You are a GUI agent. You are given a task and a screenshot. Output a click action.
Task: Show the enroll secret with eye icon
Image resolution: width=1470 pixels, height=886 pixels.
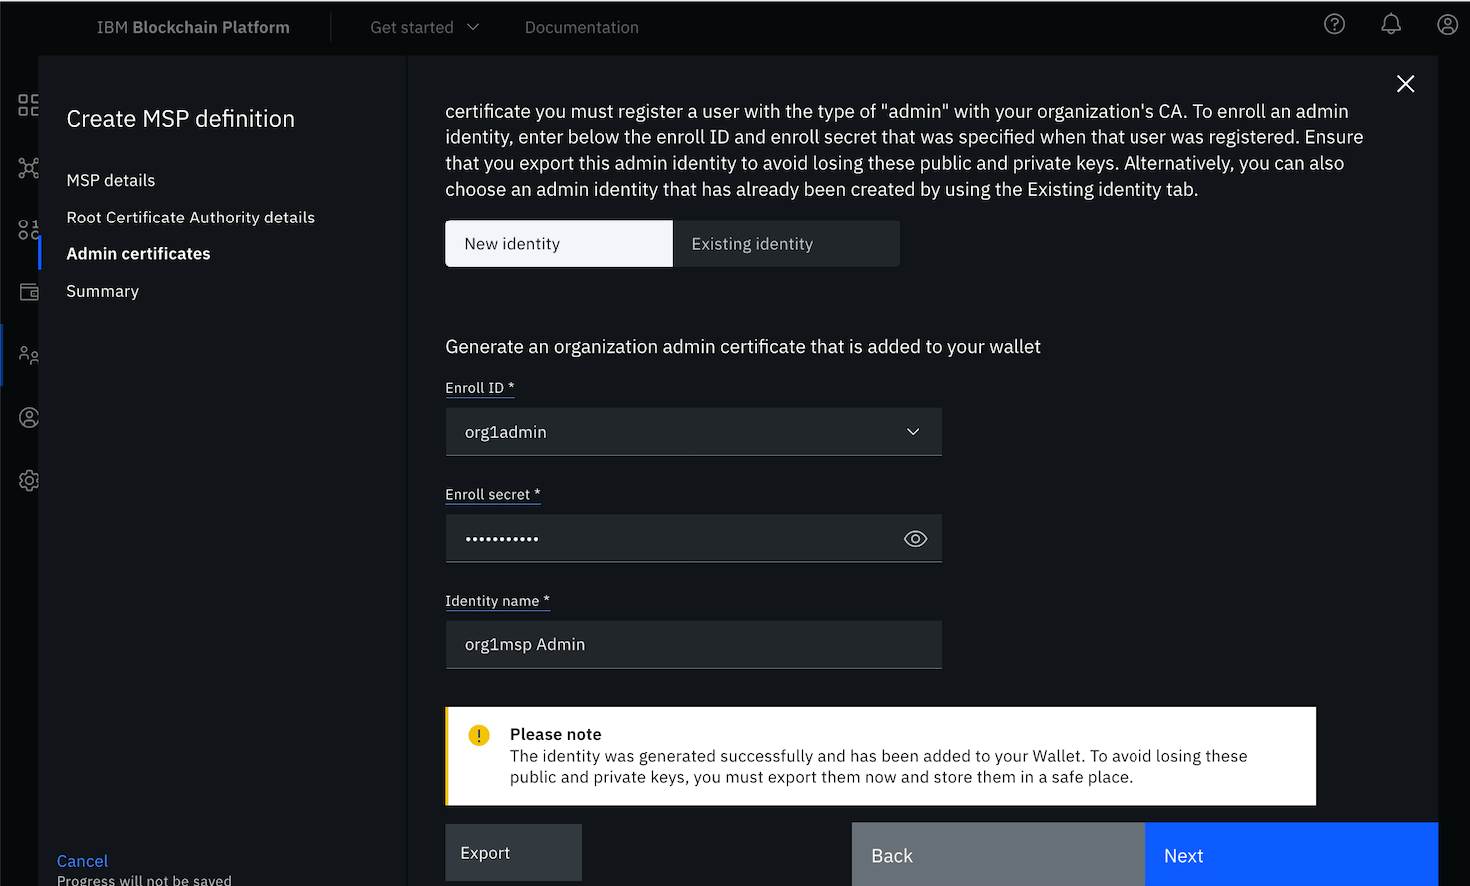[x=915, y=539]
